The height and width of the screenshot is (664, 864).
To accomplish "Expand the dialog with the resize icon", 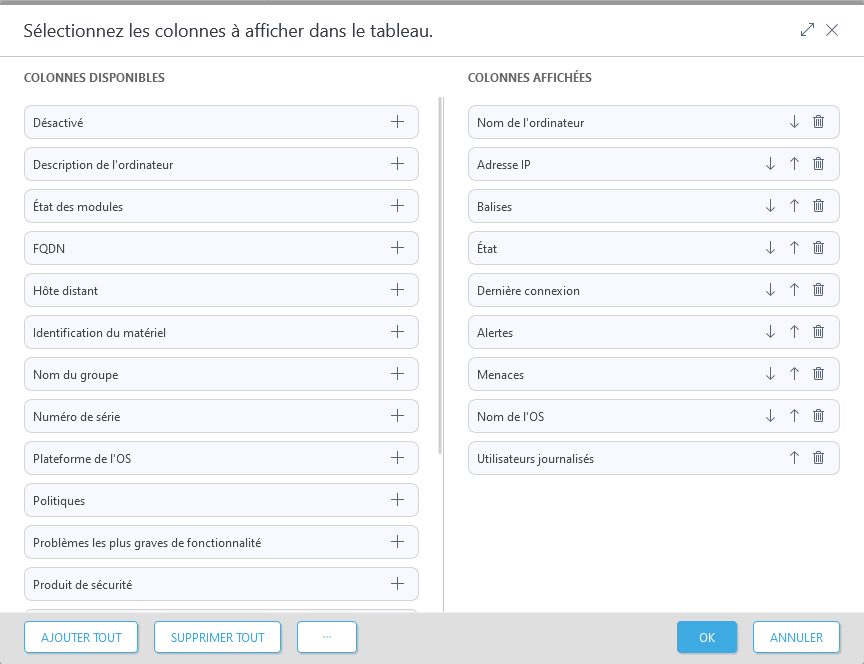I will click(x=808, y=30).
